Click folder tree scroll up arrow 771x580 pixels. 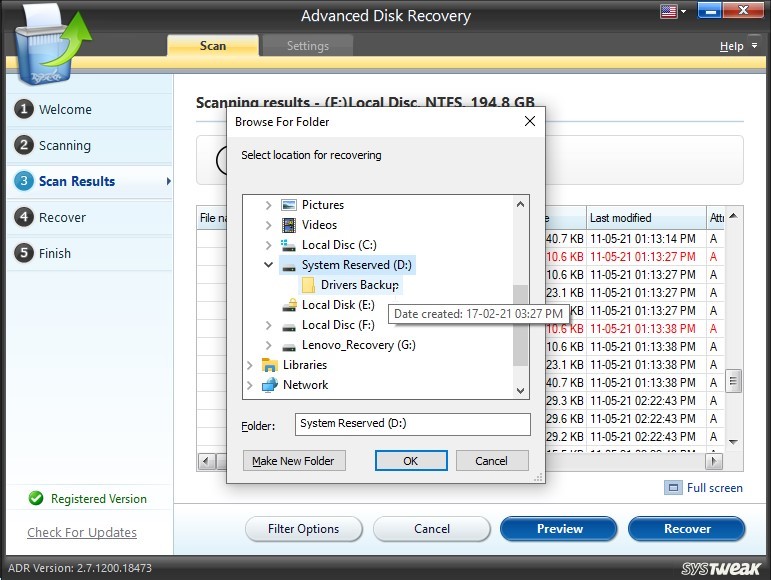coord(520,204)
